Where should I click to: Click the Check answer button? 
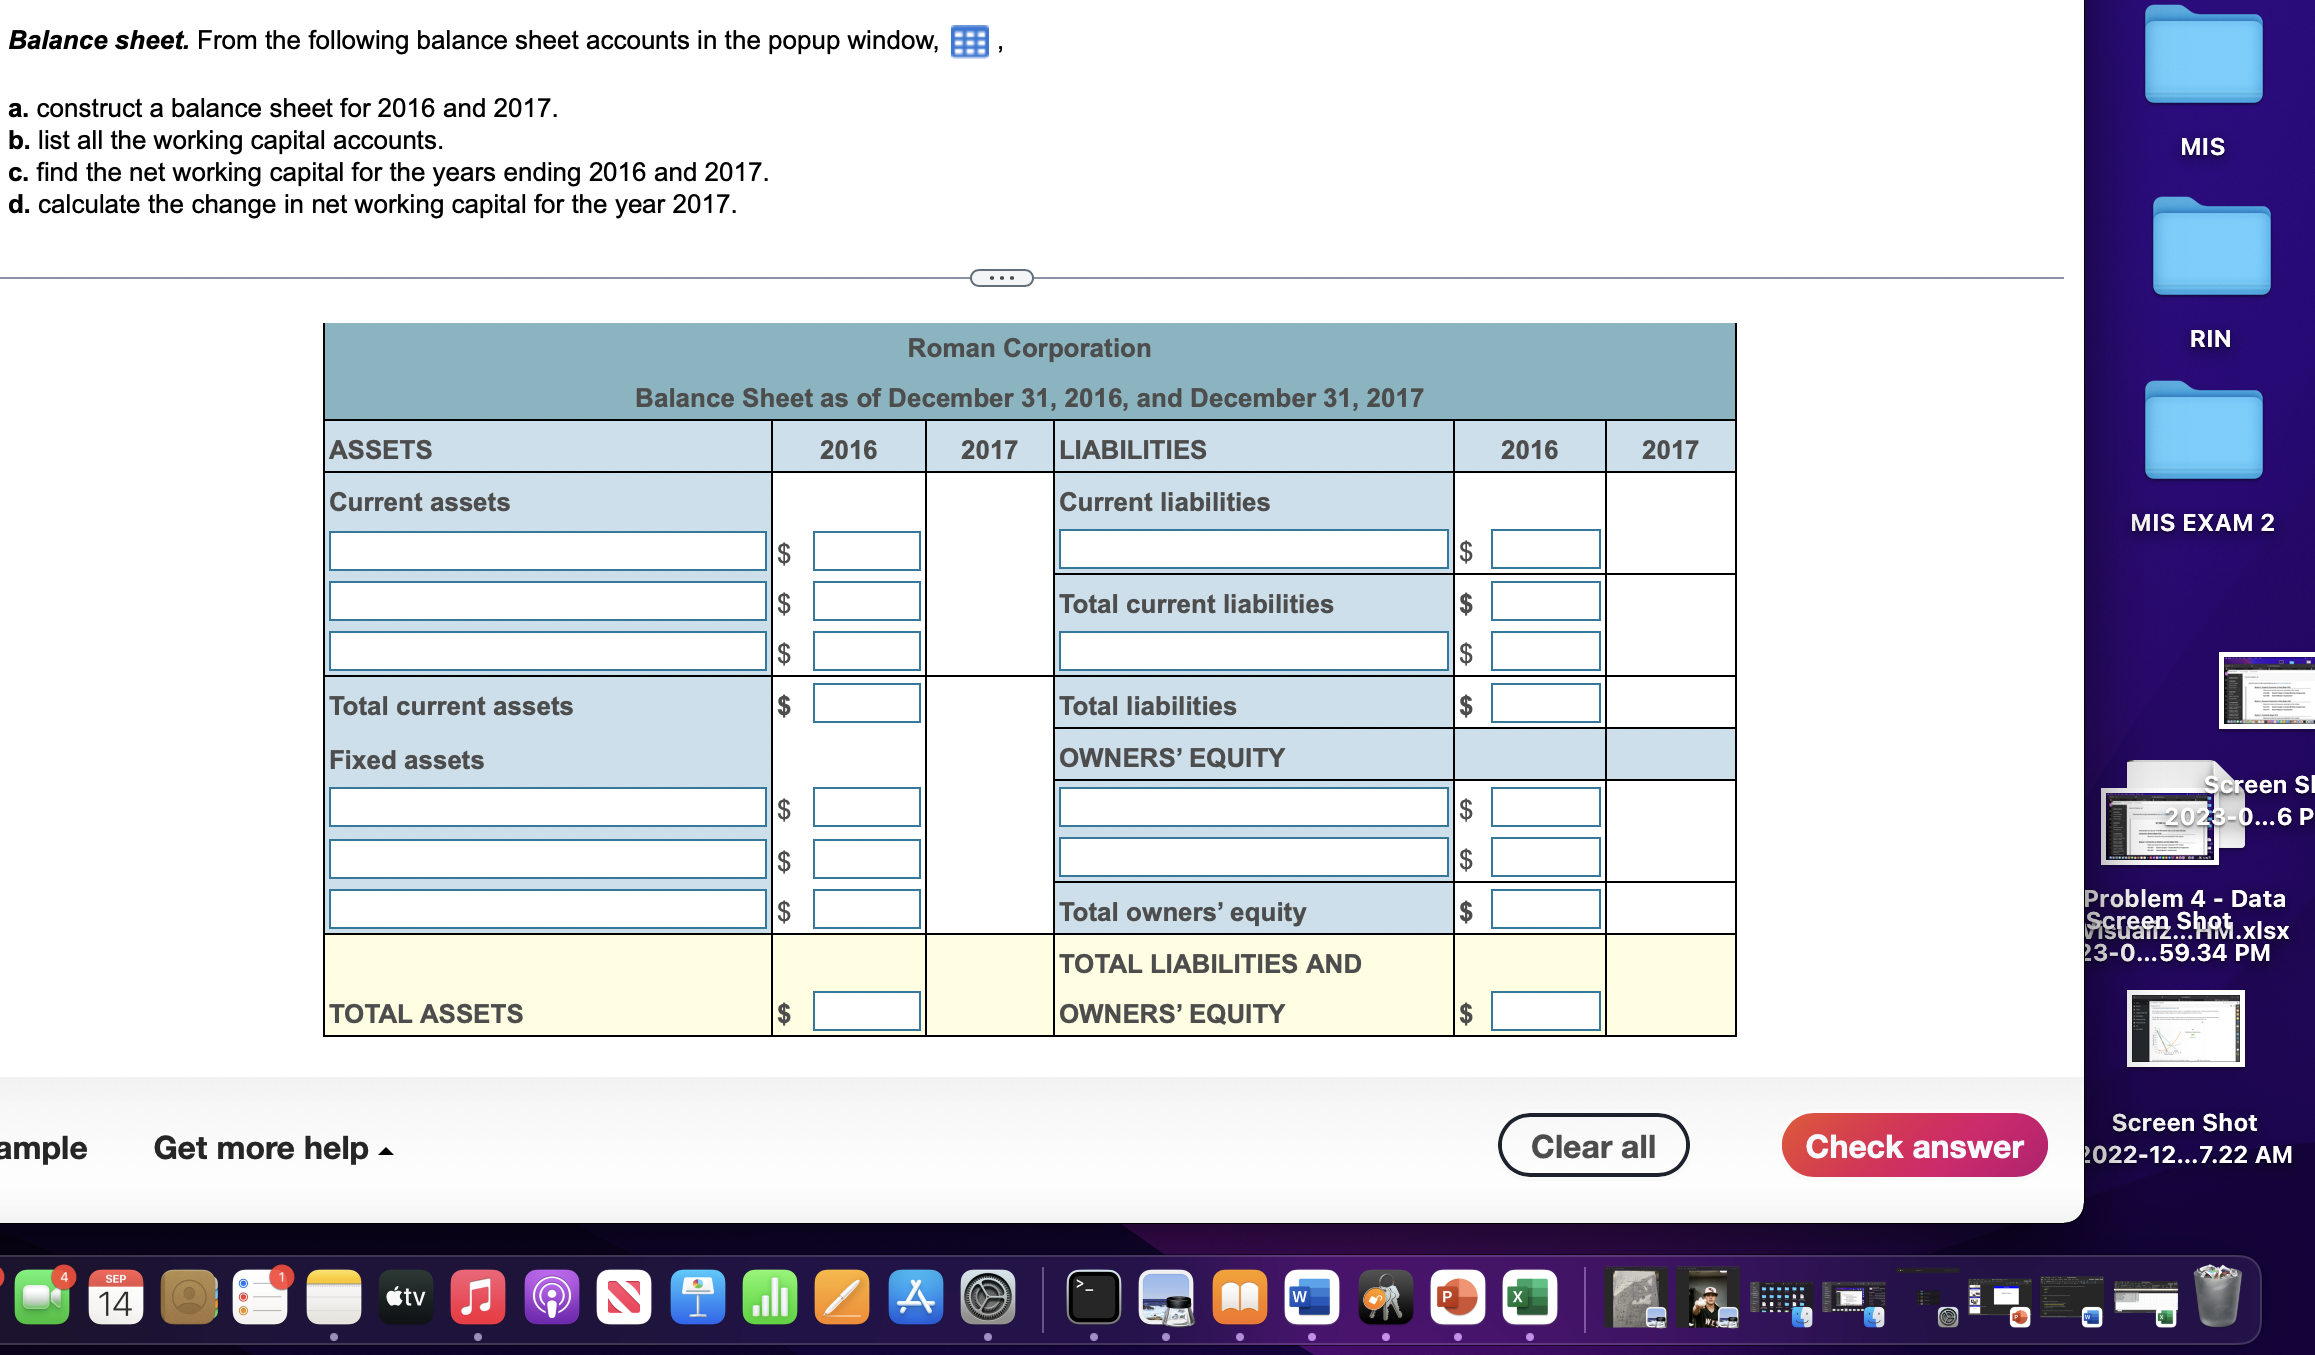pos(1913,1145)
